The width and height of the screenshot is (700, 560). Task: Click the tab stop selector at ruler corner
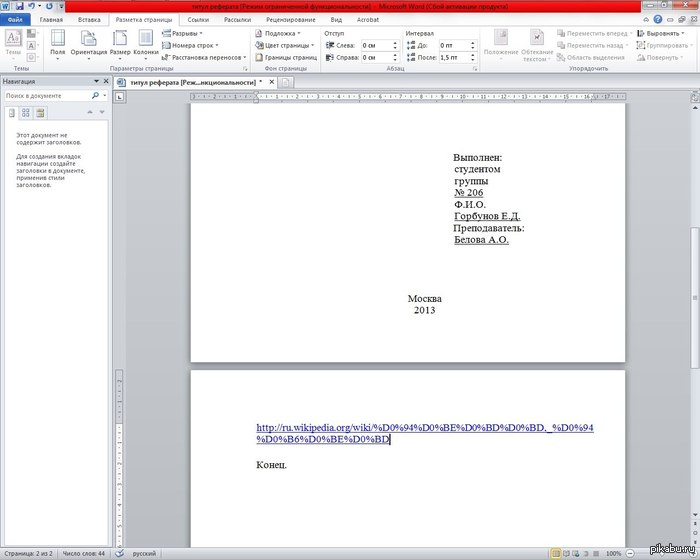click(x=120, y=96)
